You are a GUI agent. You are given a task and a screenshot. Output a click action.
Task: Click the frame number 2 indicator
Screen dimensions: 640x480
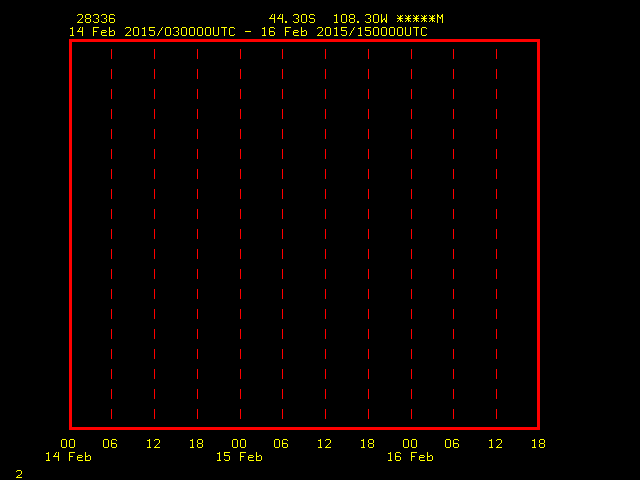pos(19,474)
